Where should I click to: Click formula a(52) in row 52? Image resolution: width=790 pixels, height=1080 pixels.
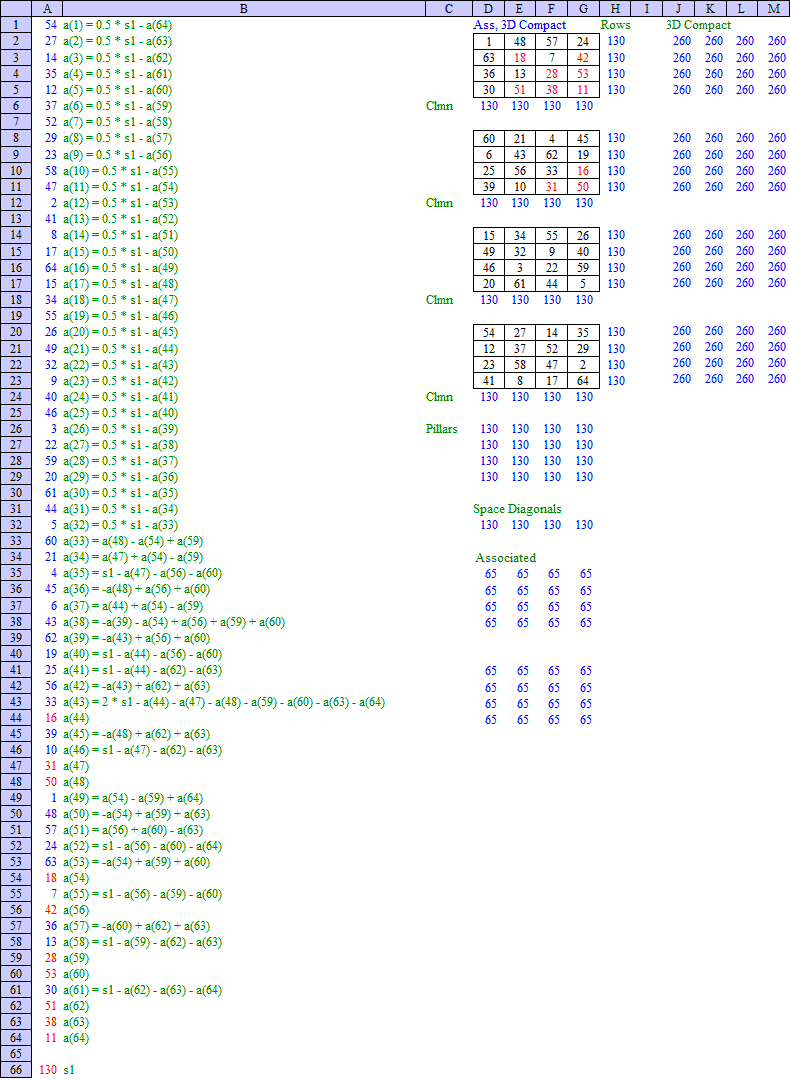pos(142,846)
